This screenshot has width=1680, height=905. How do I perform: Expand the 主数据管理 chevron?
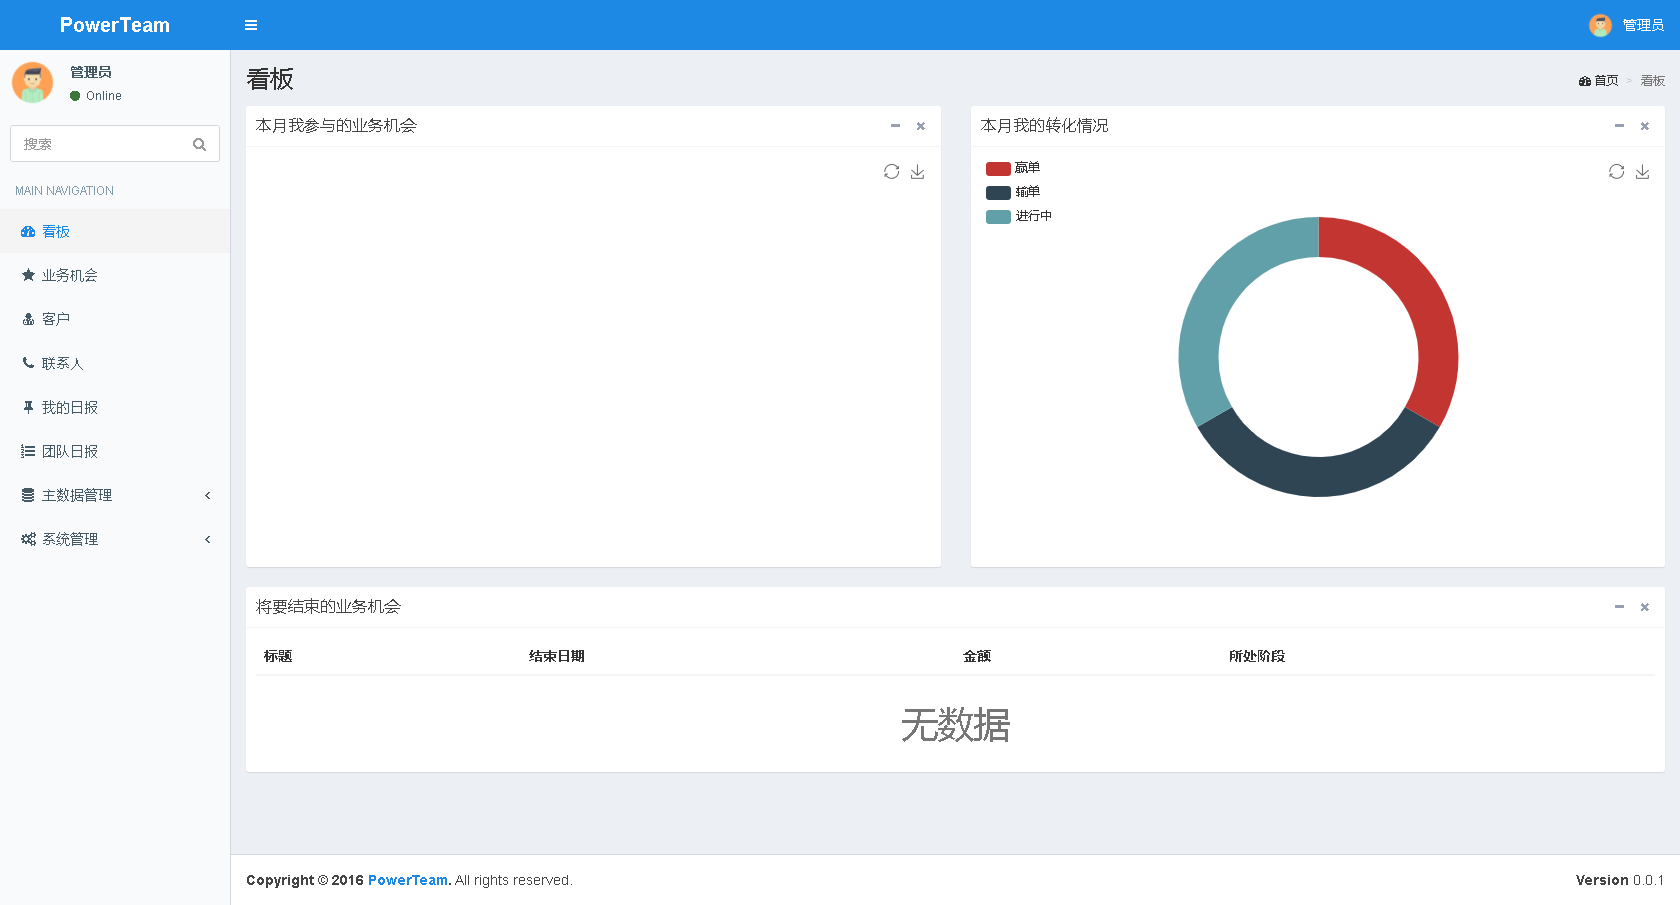pos(208,495)
